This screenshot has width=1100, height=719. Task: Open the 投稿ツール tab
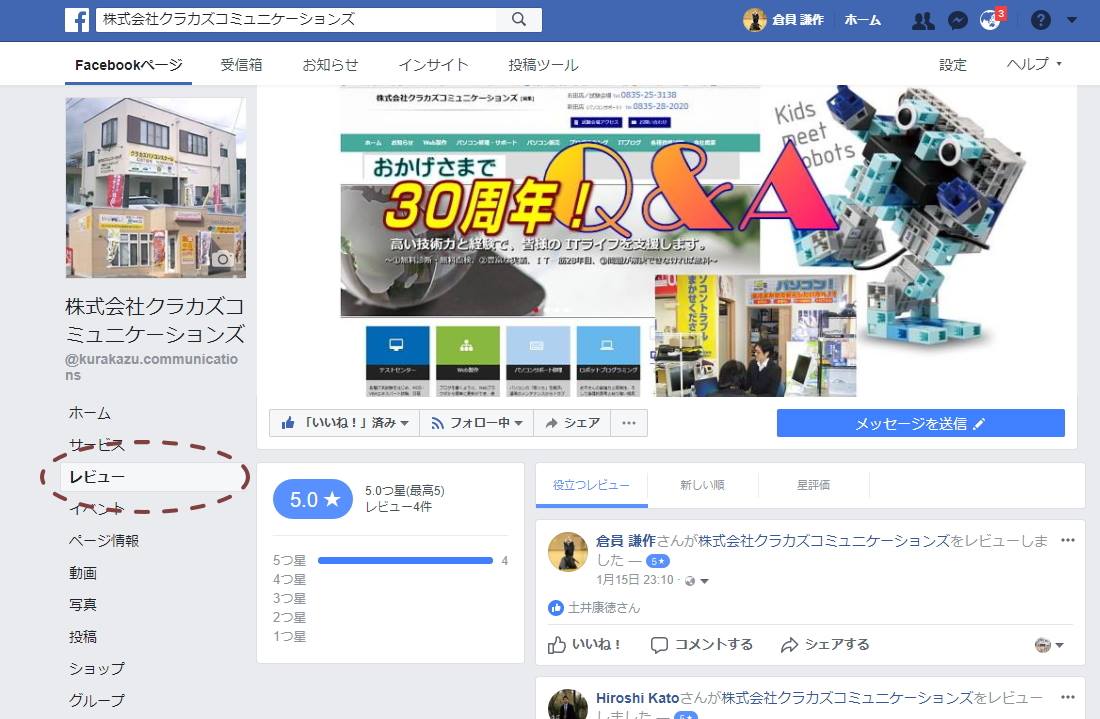coord(543,65)
